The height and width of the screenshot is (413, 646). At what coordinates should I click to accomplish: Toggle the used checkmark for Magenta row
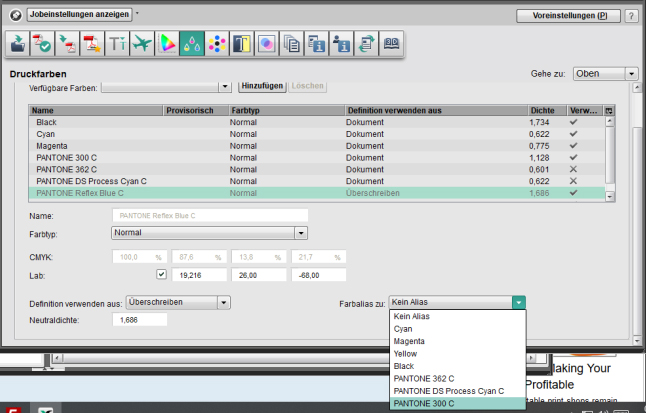click(x=573, y=145)
